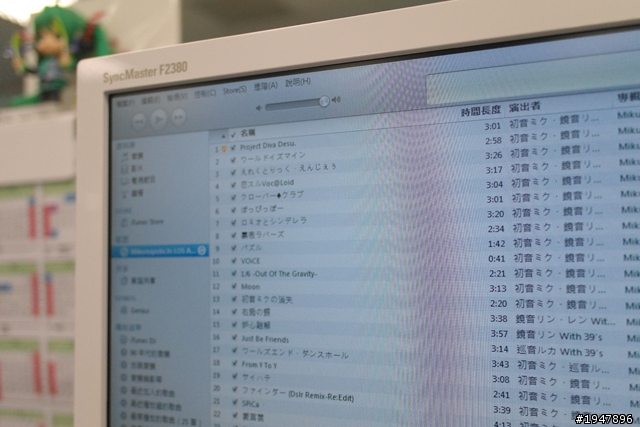Click the Play button
The image size is (640, 427).
158,119
